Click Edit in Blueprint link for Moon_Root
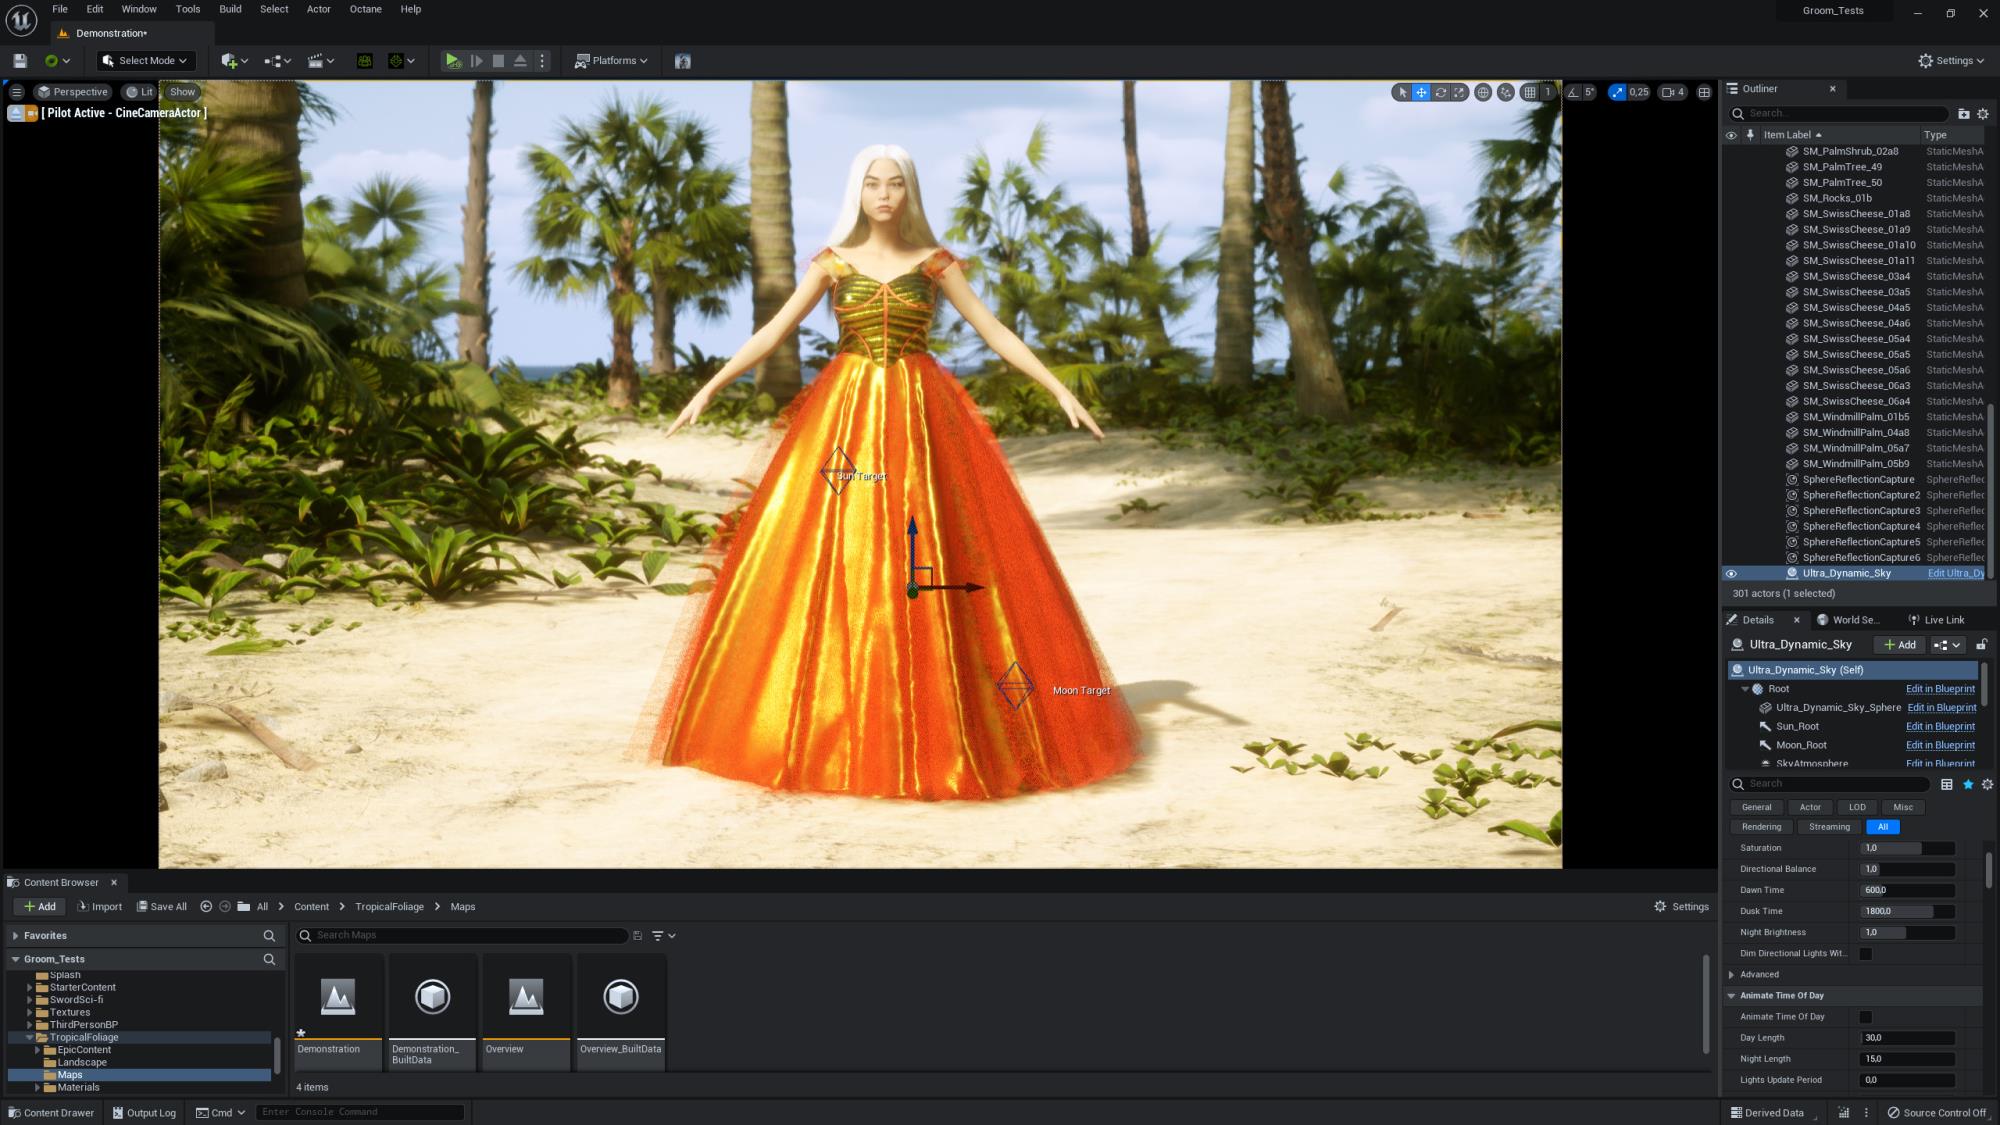2000x1125 pixels. [x=1940, y=746]
